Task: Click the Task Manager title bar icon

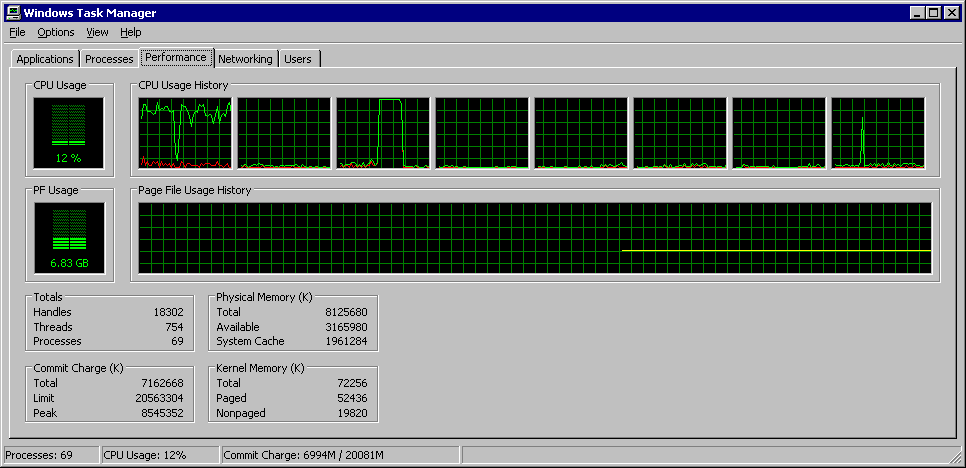Action: [14, 12]
